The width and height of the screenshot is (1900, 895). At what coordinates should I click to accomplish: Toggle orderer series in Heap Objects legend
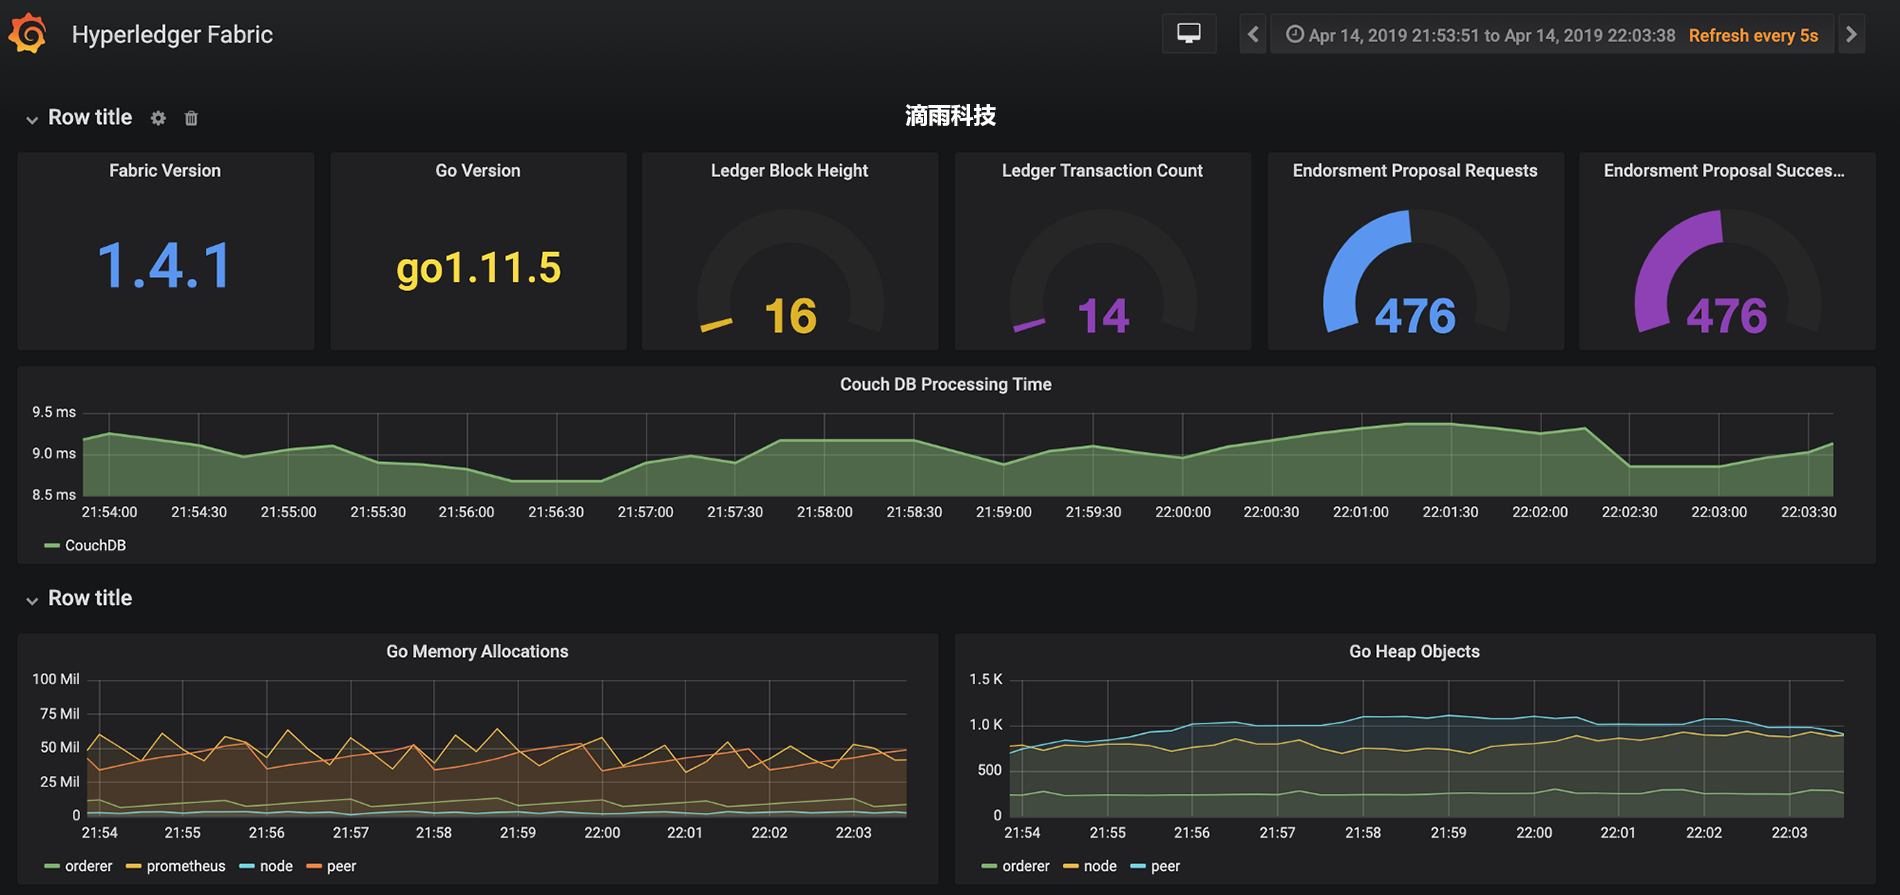coord(1026,867)
